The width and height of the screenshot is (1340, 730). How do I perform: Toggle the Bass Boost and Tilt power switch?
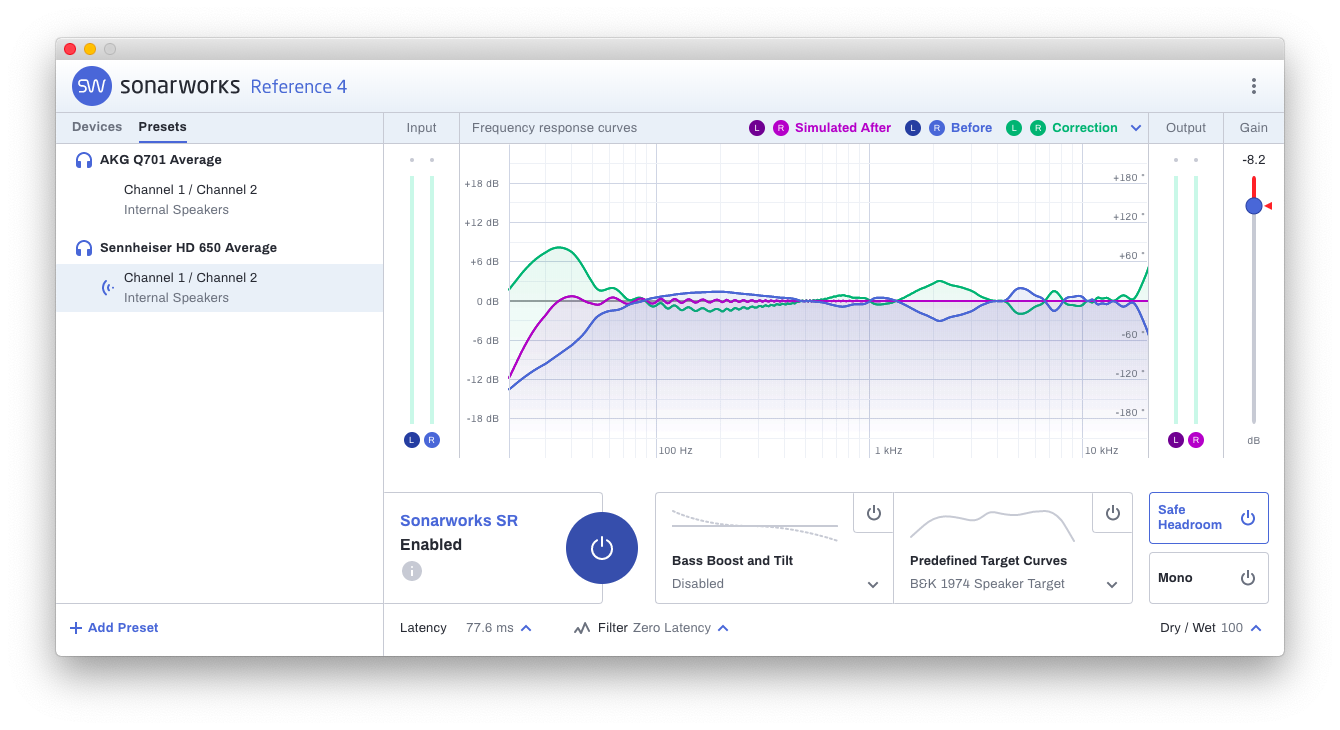click(873, 513)
